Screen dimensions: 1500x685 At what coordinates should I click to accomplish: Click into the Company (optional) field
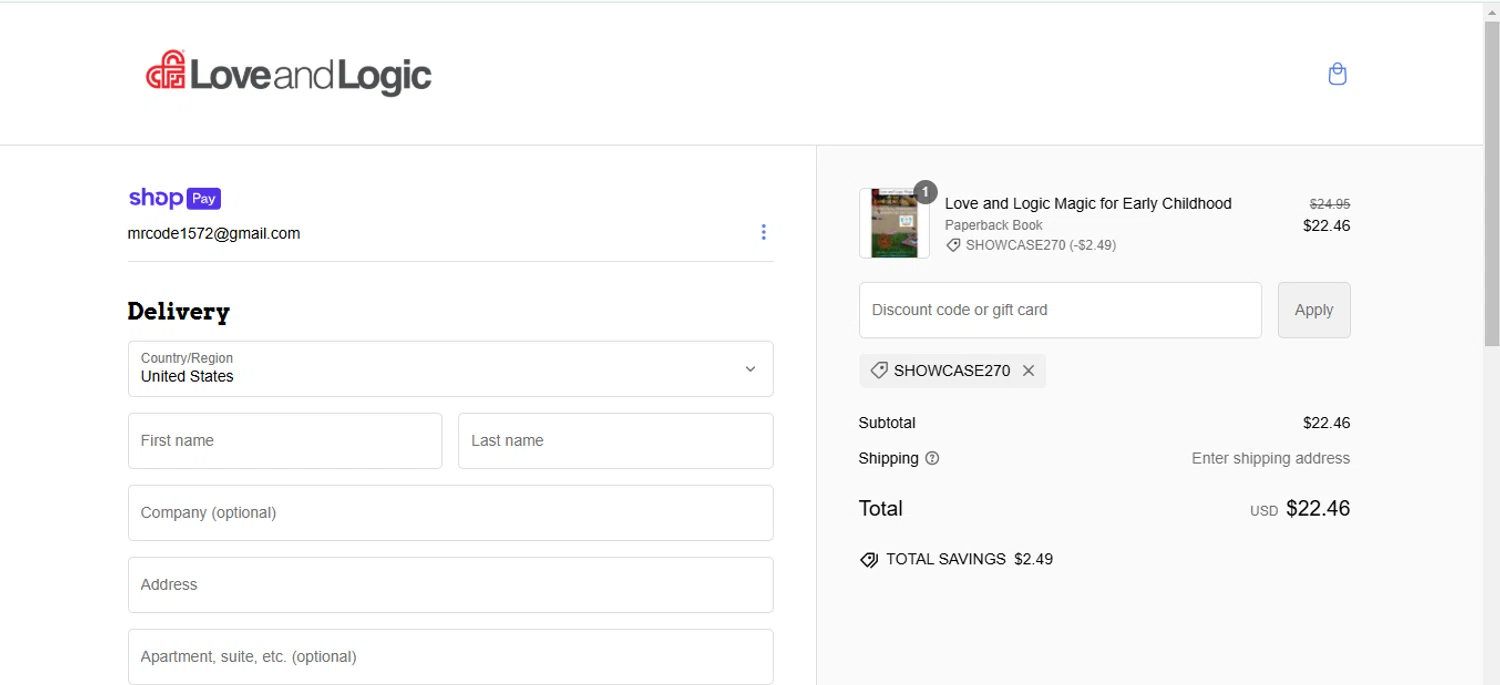(x=450, y=513)
